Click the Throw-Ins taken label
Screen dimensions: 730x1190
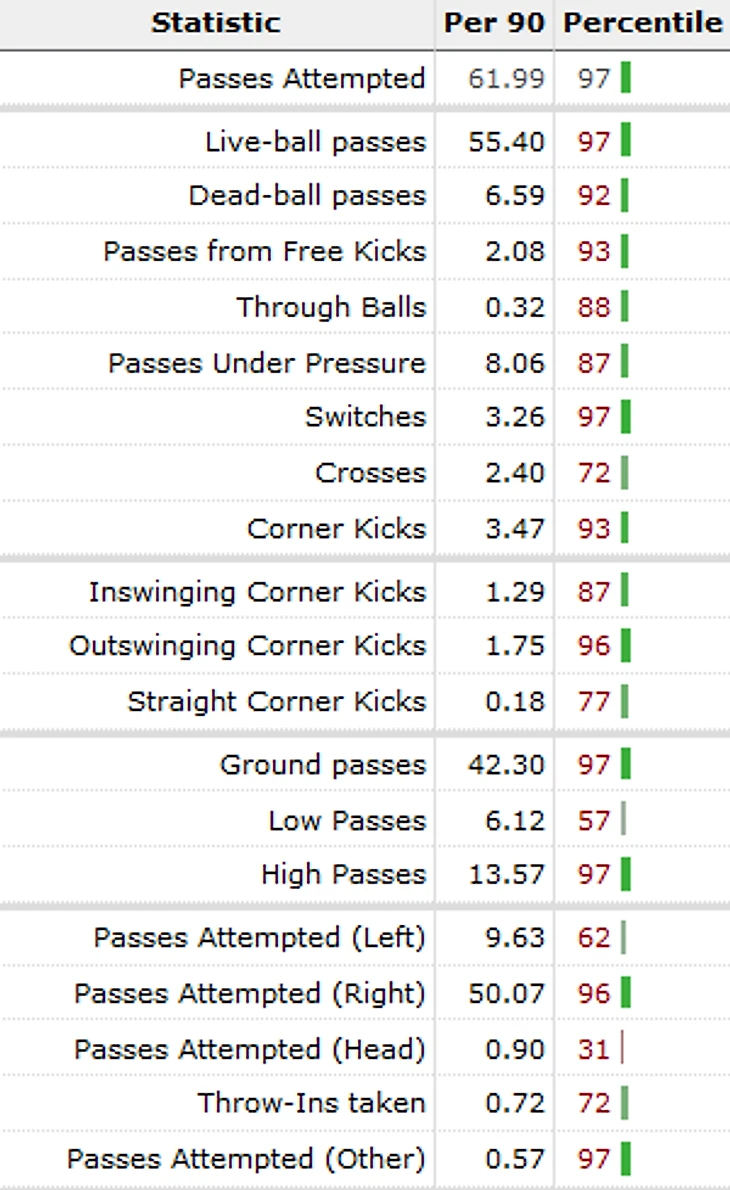(311, 1104)
